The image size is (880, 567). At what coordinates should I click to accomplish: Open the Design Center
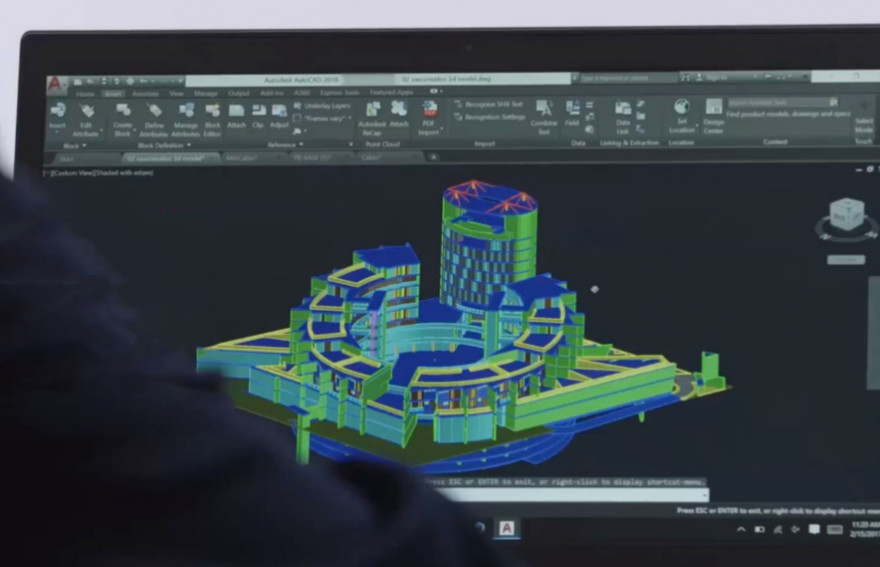713,116
